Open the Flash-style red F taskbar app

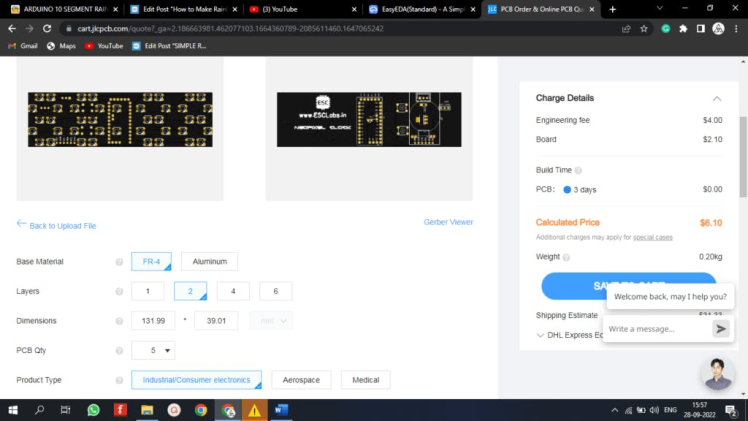[x=120, y=410]
